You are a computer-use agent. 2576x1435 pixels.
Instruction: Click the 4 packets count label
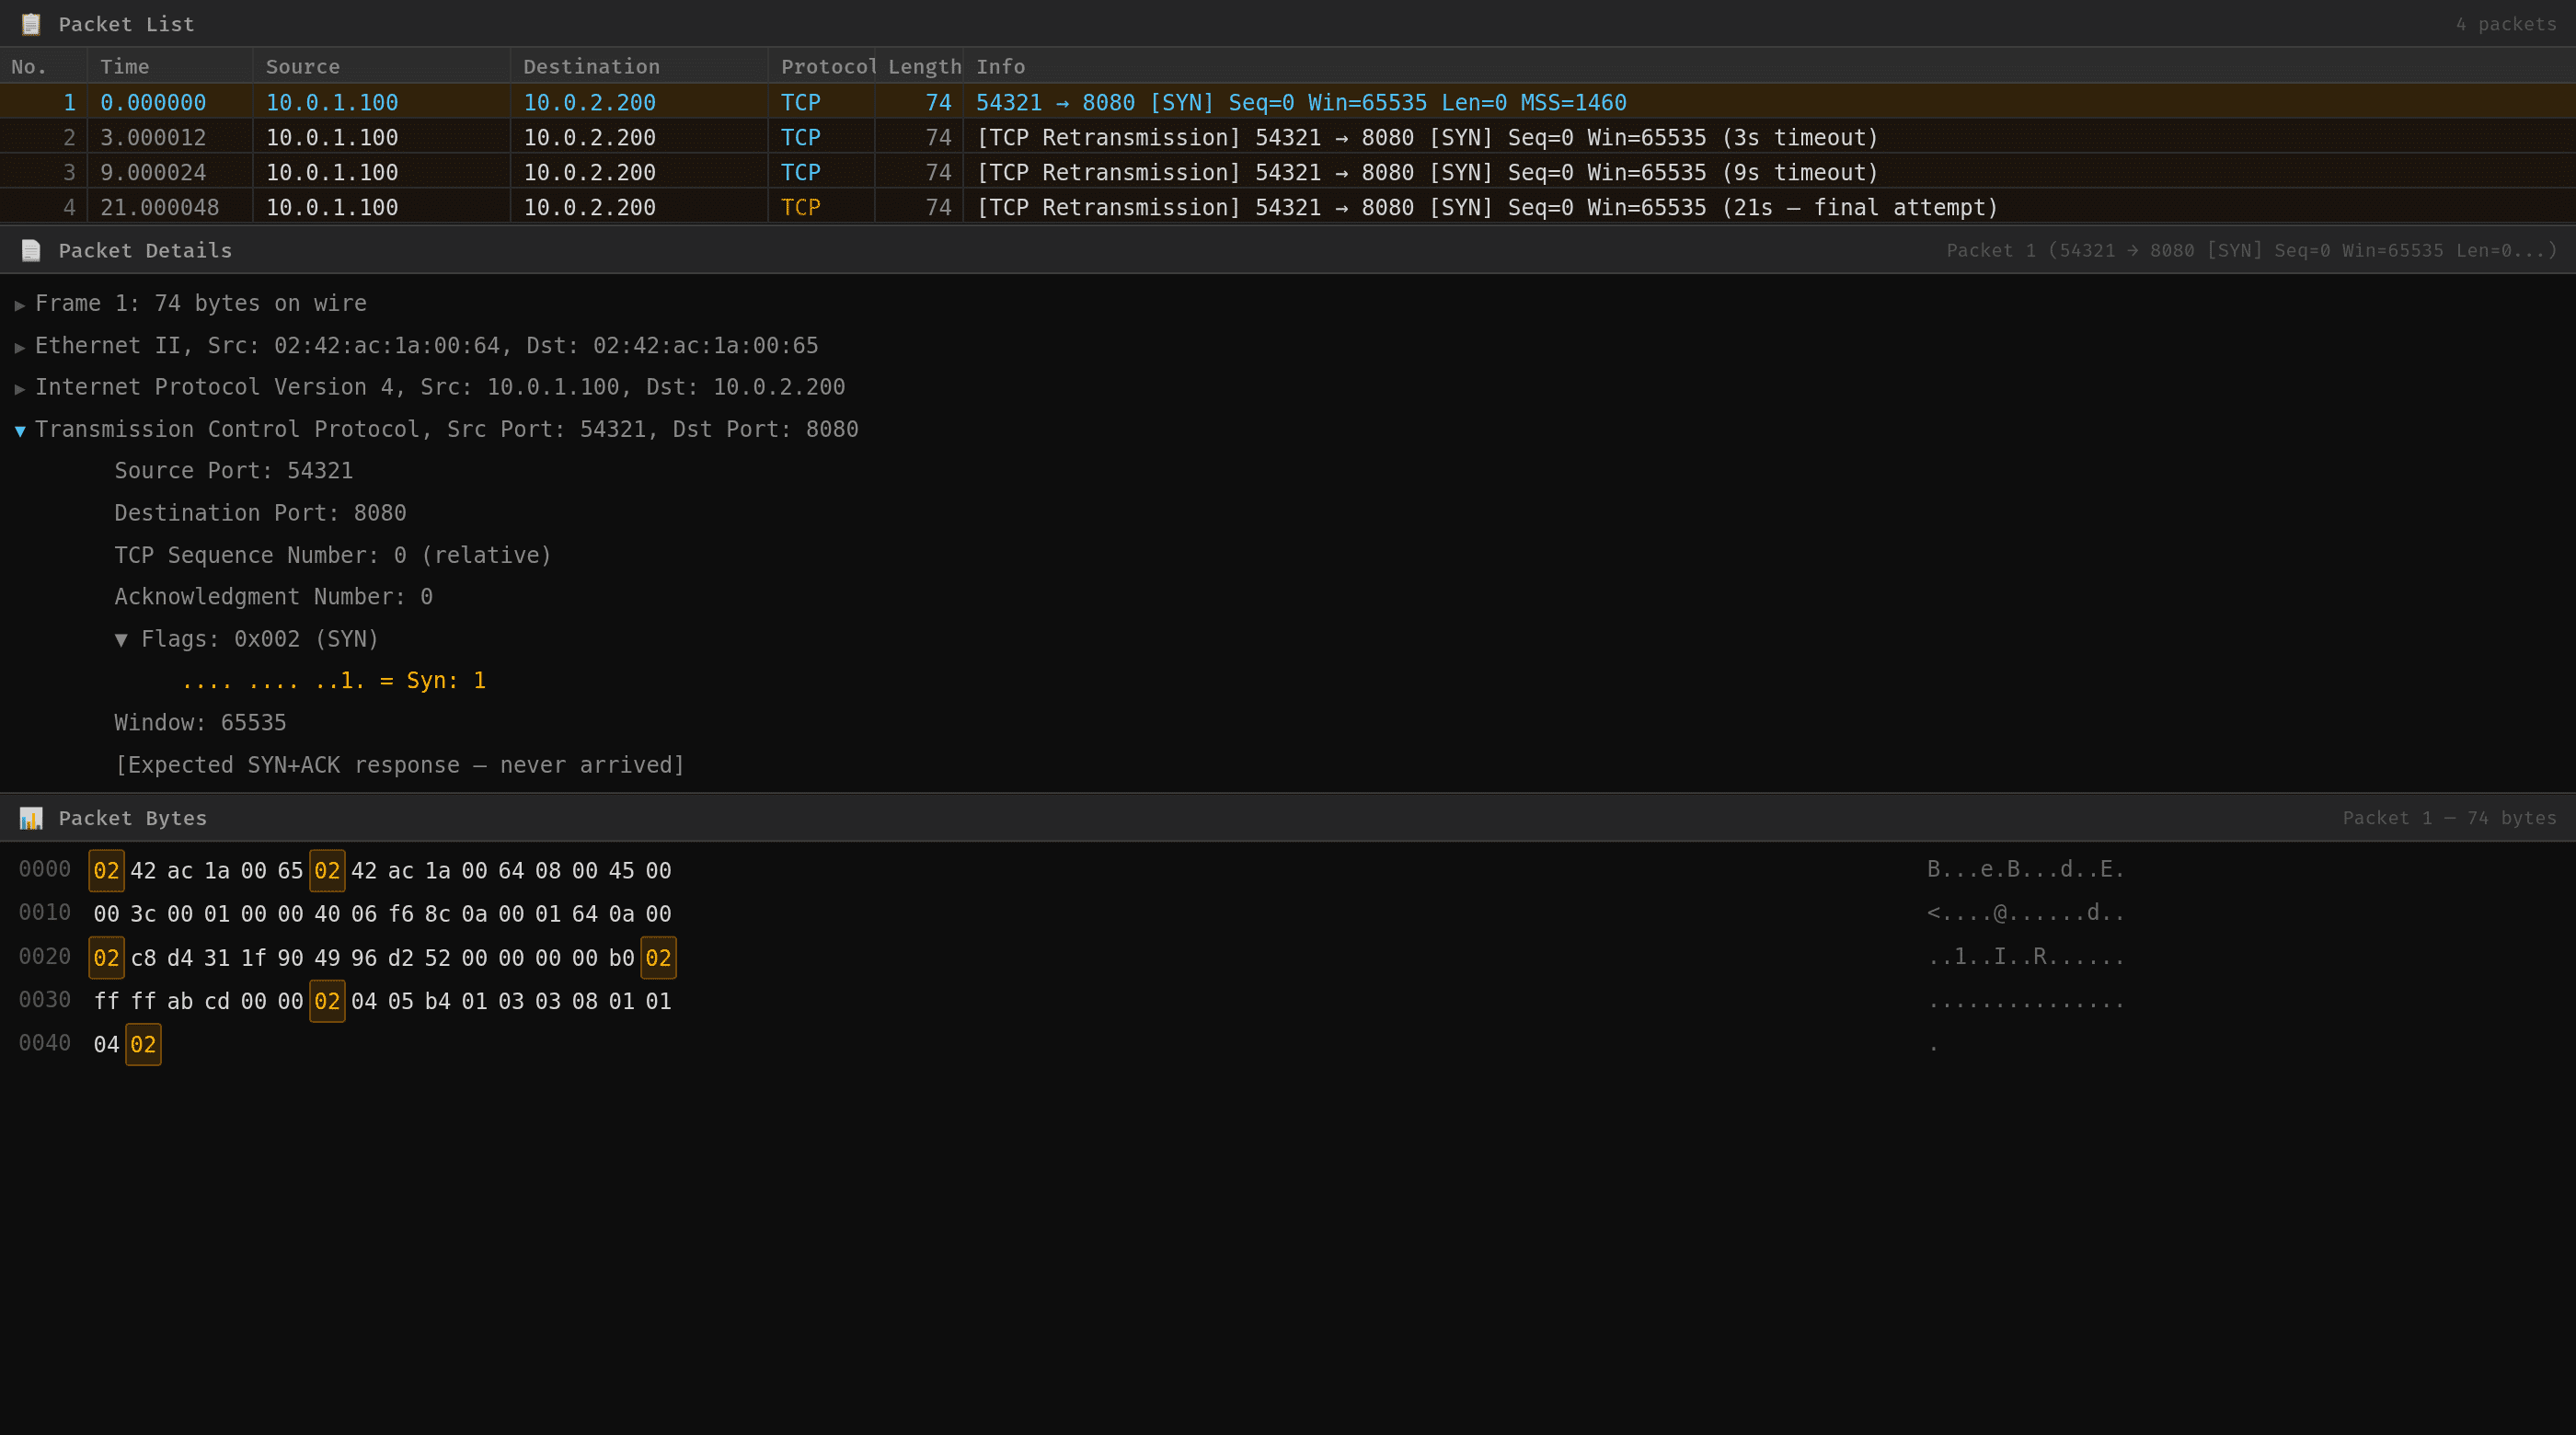(x=2506, y=24)
